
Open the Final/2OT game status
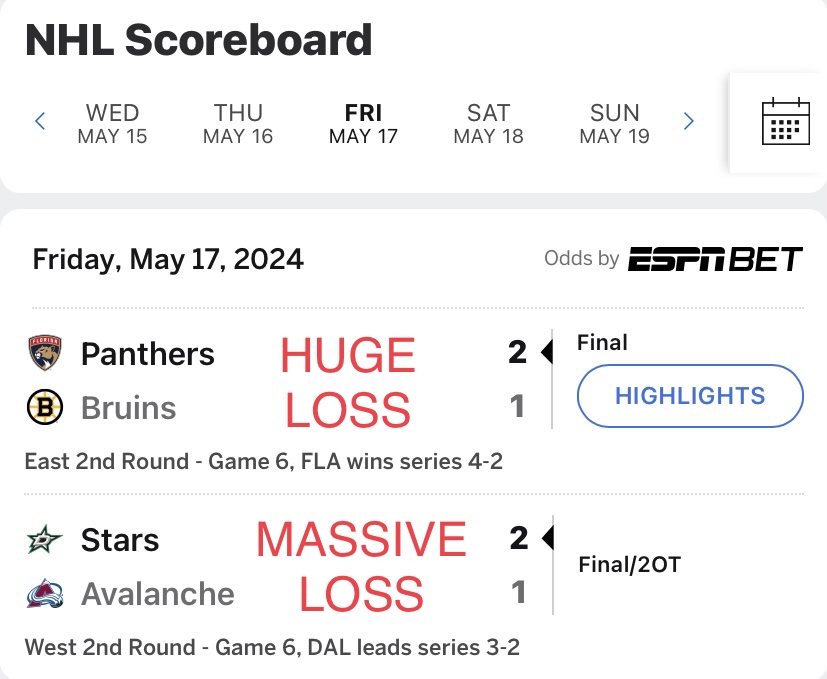click(x=630, y=565)
